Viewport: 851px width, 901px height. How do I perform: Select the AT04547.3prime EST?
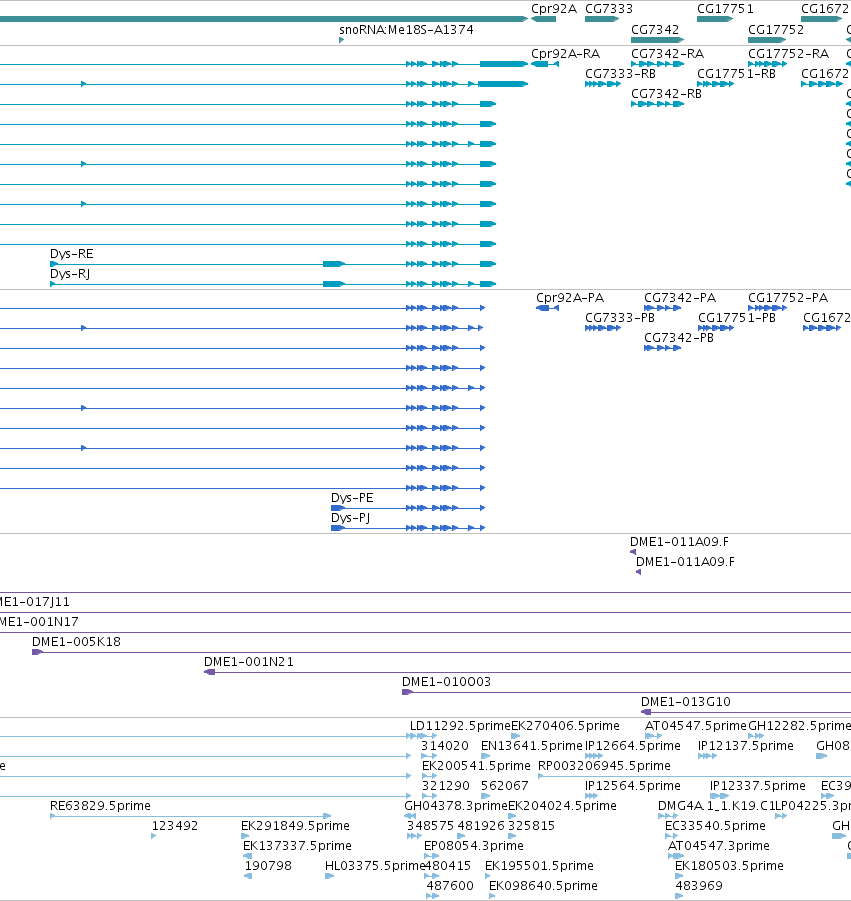point(676,856)
